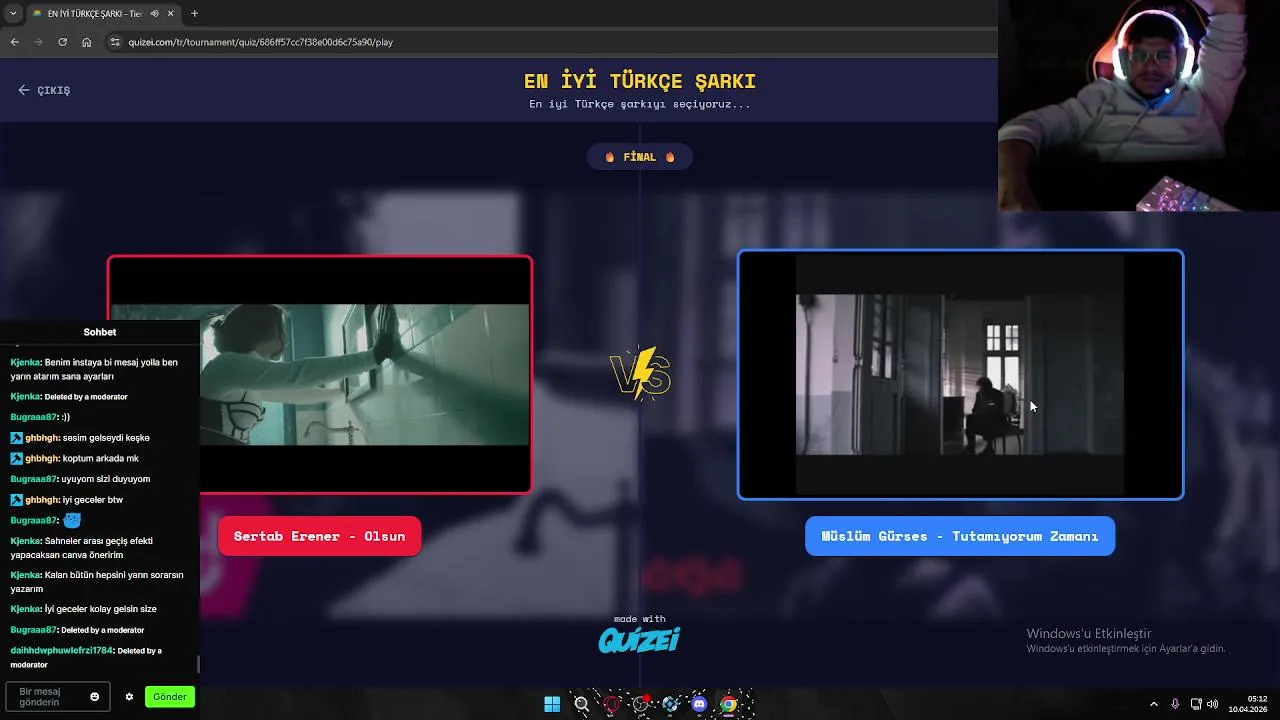This screenshot has width=1280, height=720.
Task: Click the Quizei logo at the bottom
Action: [639, 639]
